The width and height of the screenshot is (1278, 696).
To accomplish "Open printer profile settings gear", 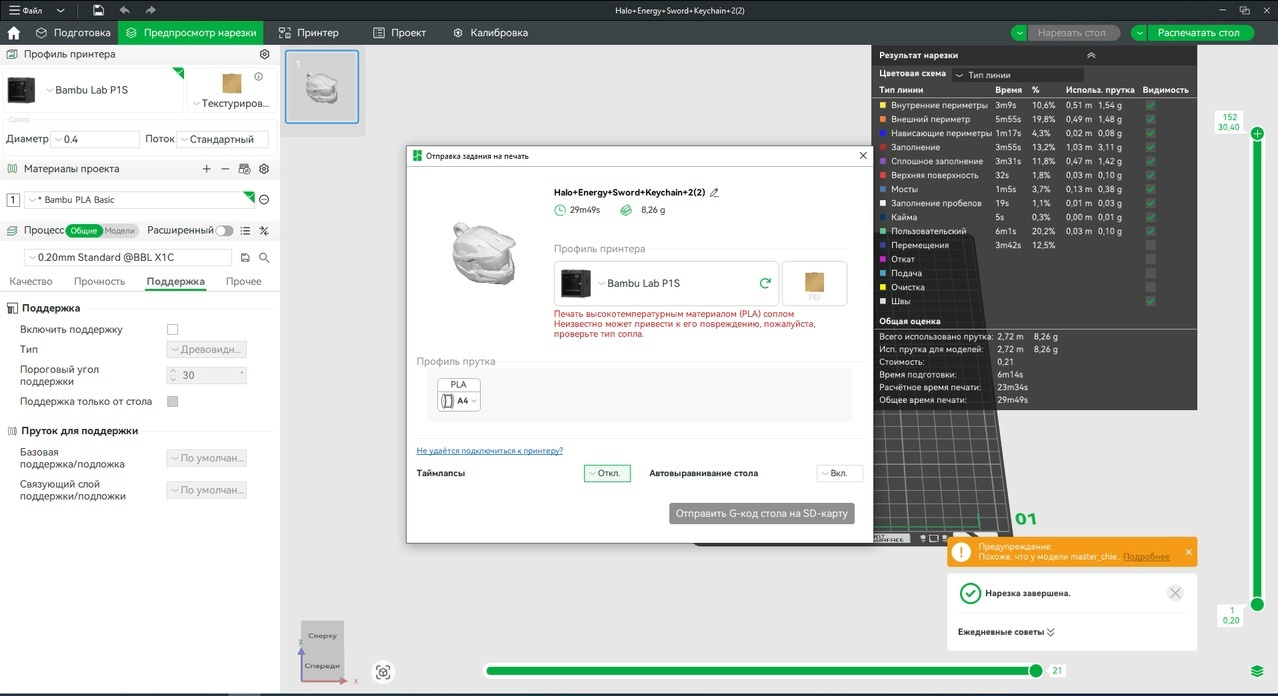I will [x=264, y=54].
